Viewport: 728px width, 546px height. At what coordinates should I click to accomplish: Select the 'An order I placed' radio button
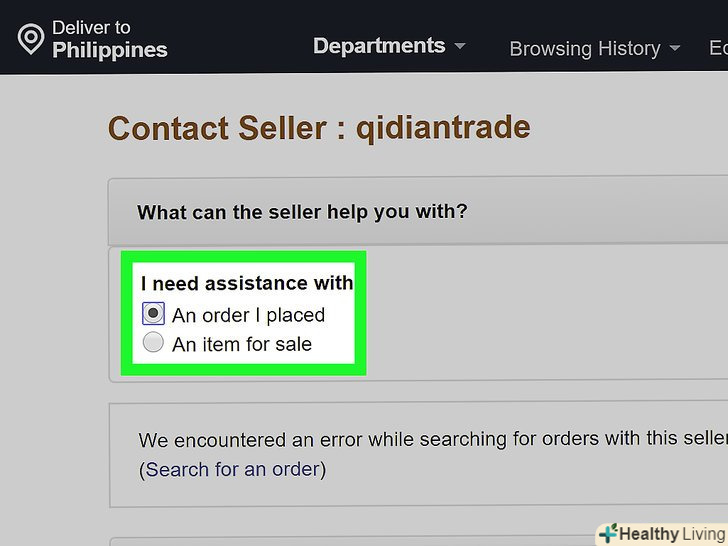pos(153,314)
